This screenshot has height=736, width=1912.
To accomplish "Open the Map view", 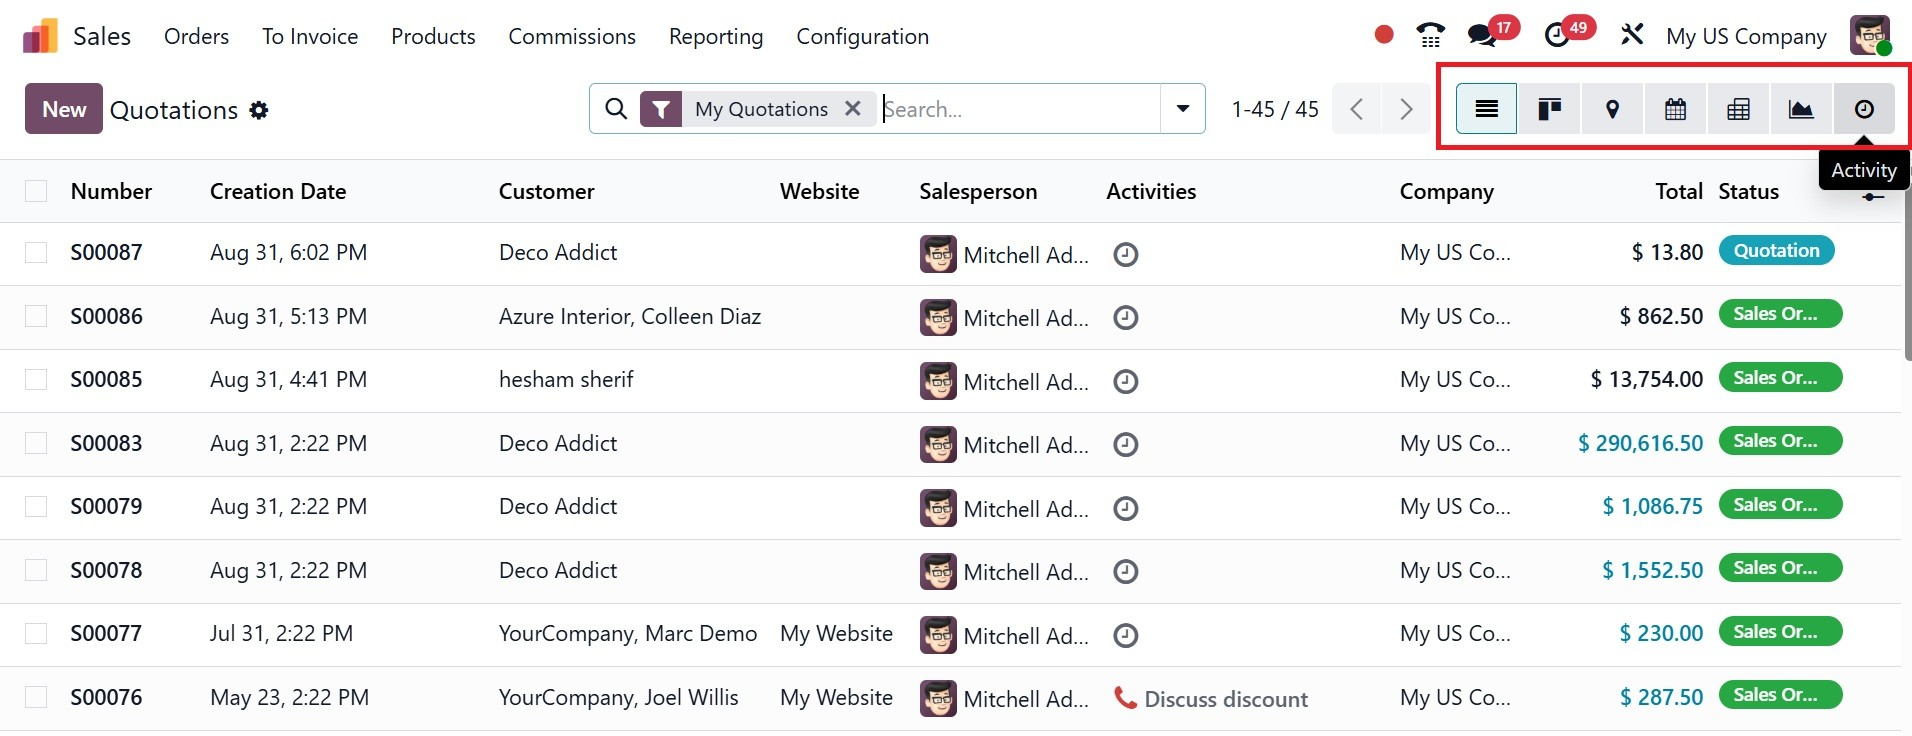I will pos(1612,109).
